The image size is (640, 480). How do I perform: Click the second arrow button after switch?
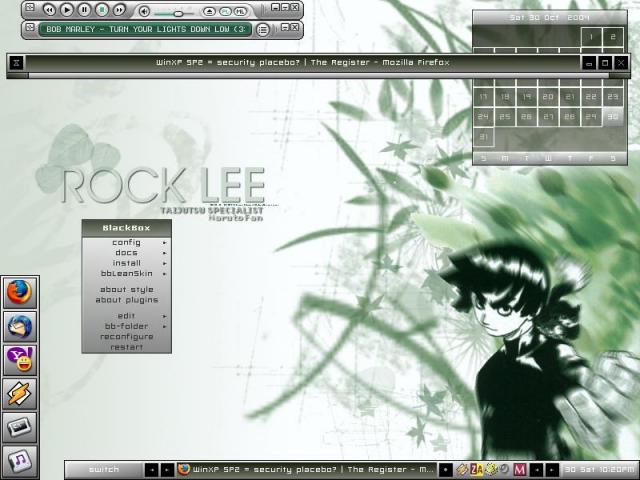pos(167,470)
